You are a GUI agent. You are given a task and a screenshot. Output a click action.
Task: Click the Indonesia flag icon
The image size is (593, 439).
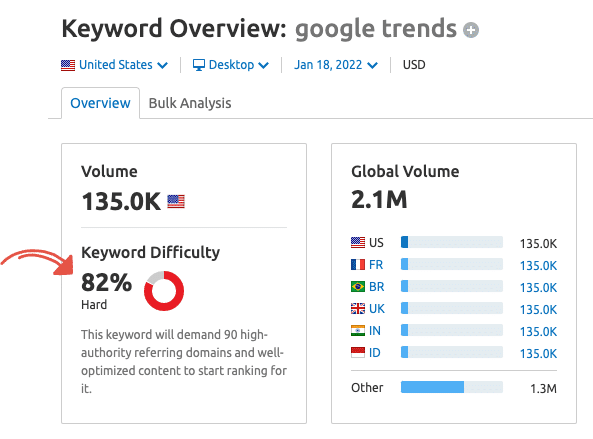[358, 352]
